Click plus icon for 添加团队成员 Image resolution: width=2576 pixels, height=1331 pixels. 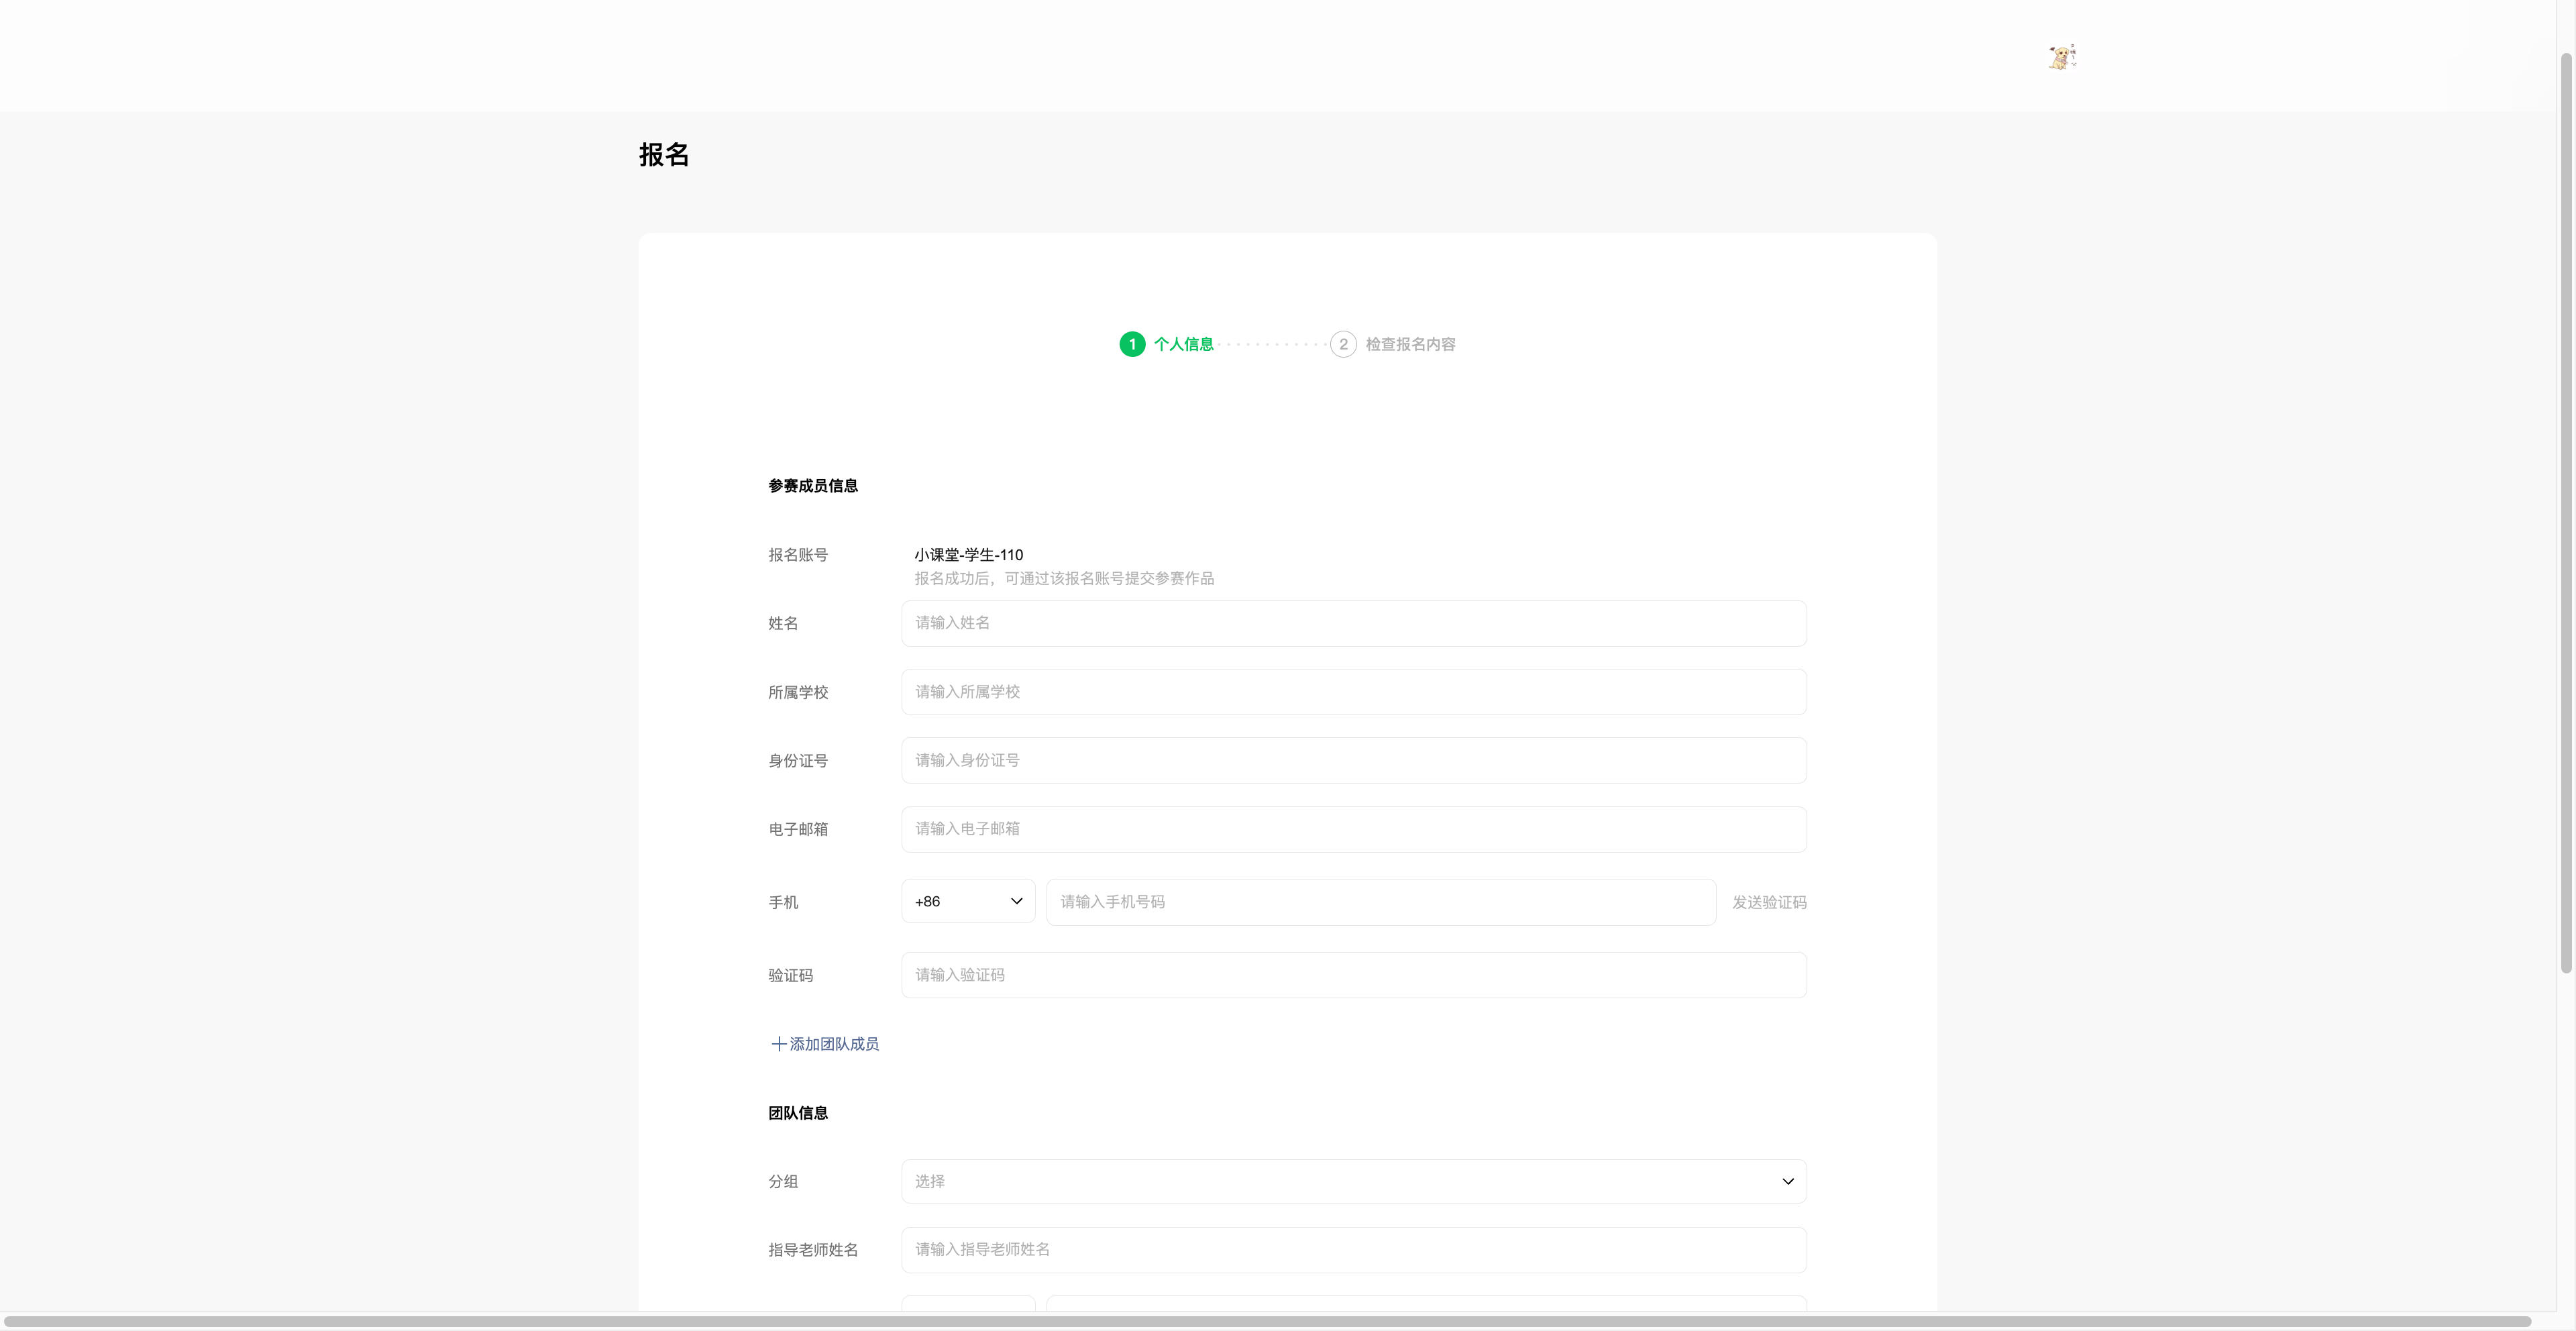[x=778, y=1044]
